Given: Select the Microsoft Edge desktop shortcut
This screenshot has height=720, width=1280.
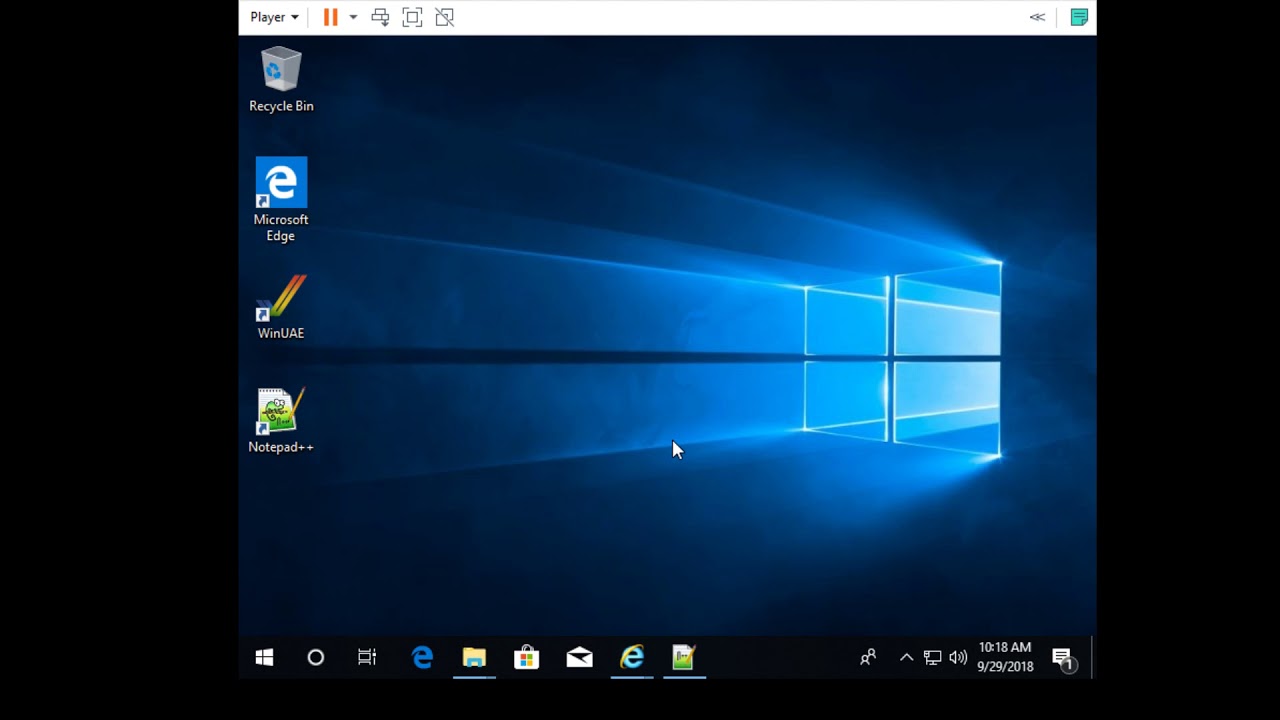Looking at the screenshot, I should (x=281, y=200).
